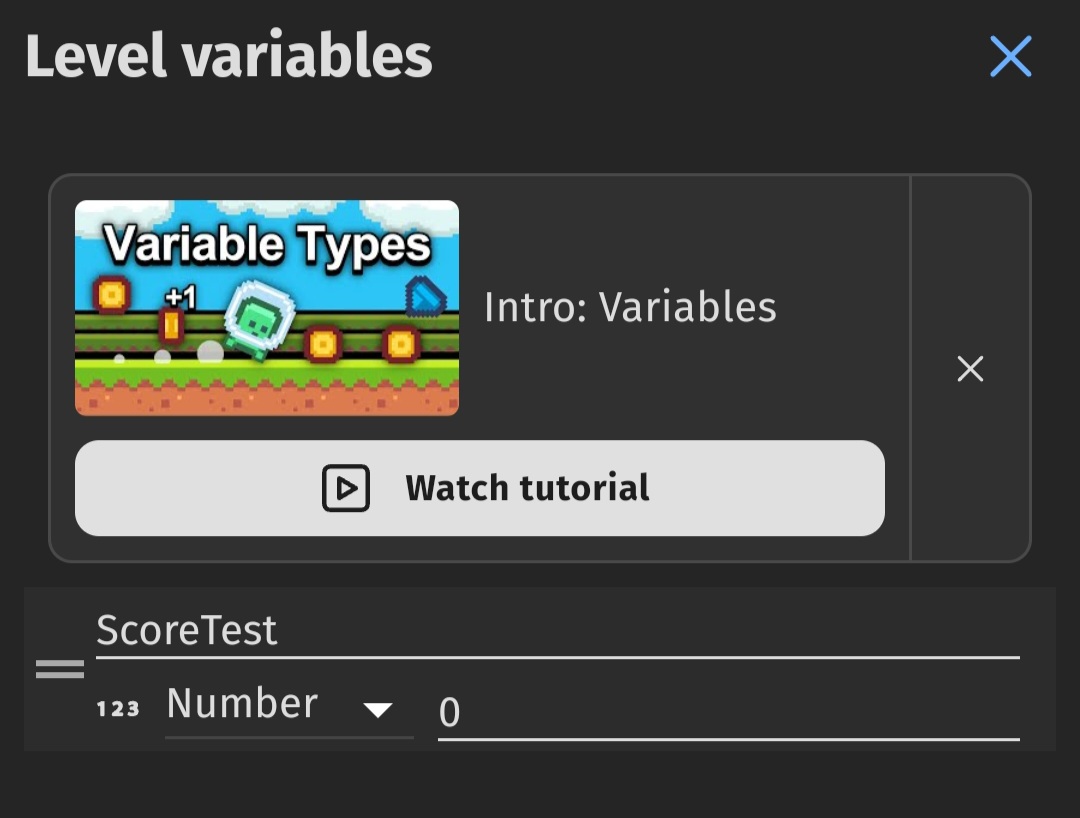Click the blue gem in the thumbnail
Image resolution: width=1080 pixels, height=818 pixels.
[x=425, y=297]
